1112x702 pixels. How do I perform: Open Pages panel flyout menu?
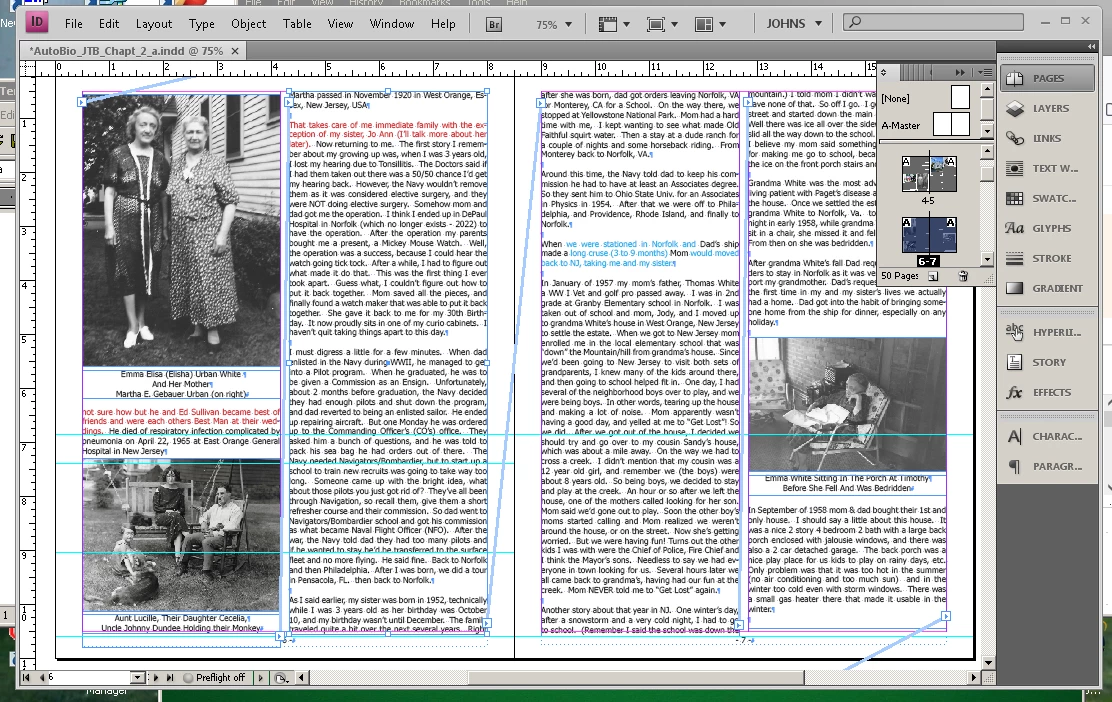pyautogui.click(x=984, y=72)
